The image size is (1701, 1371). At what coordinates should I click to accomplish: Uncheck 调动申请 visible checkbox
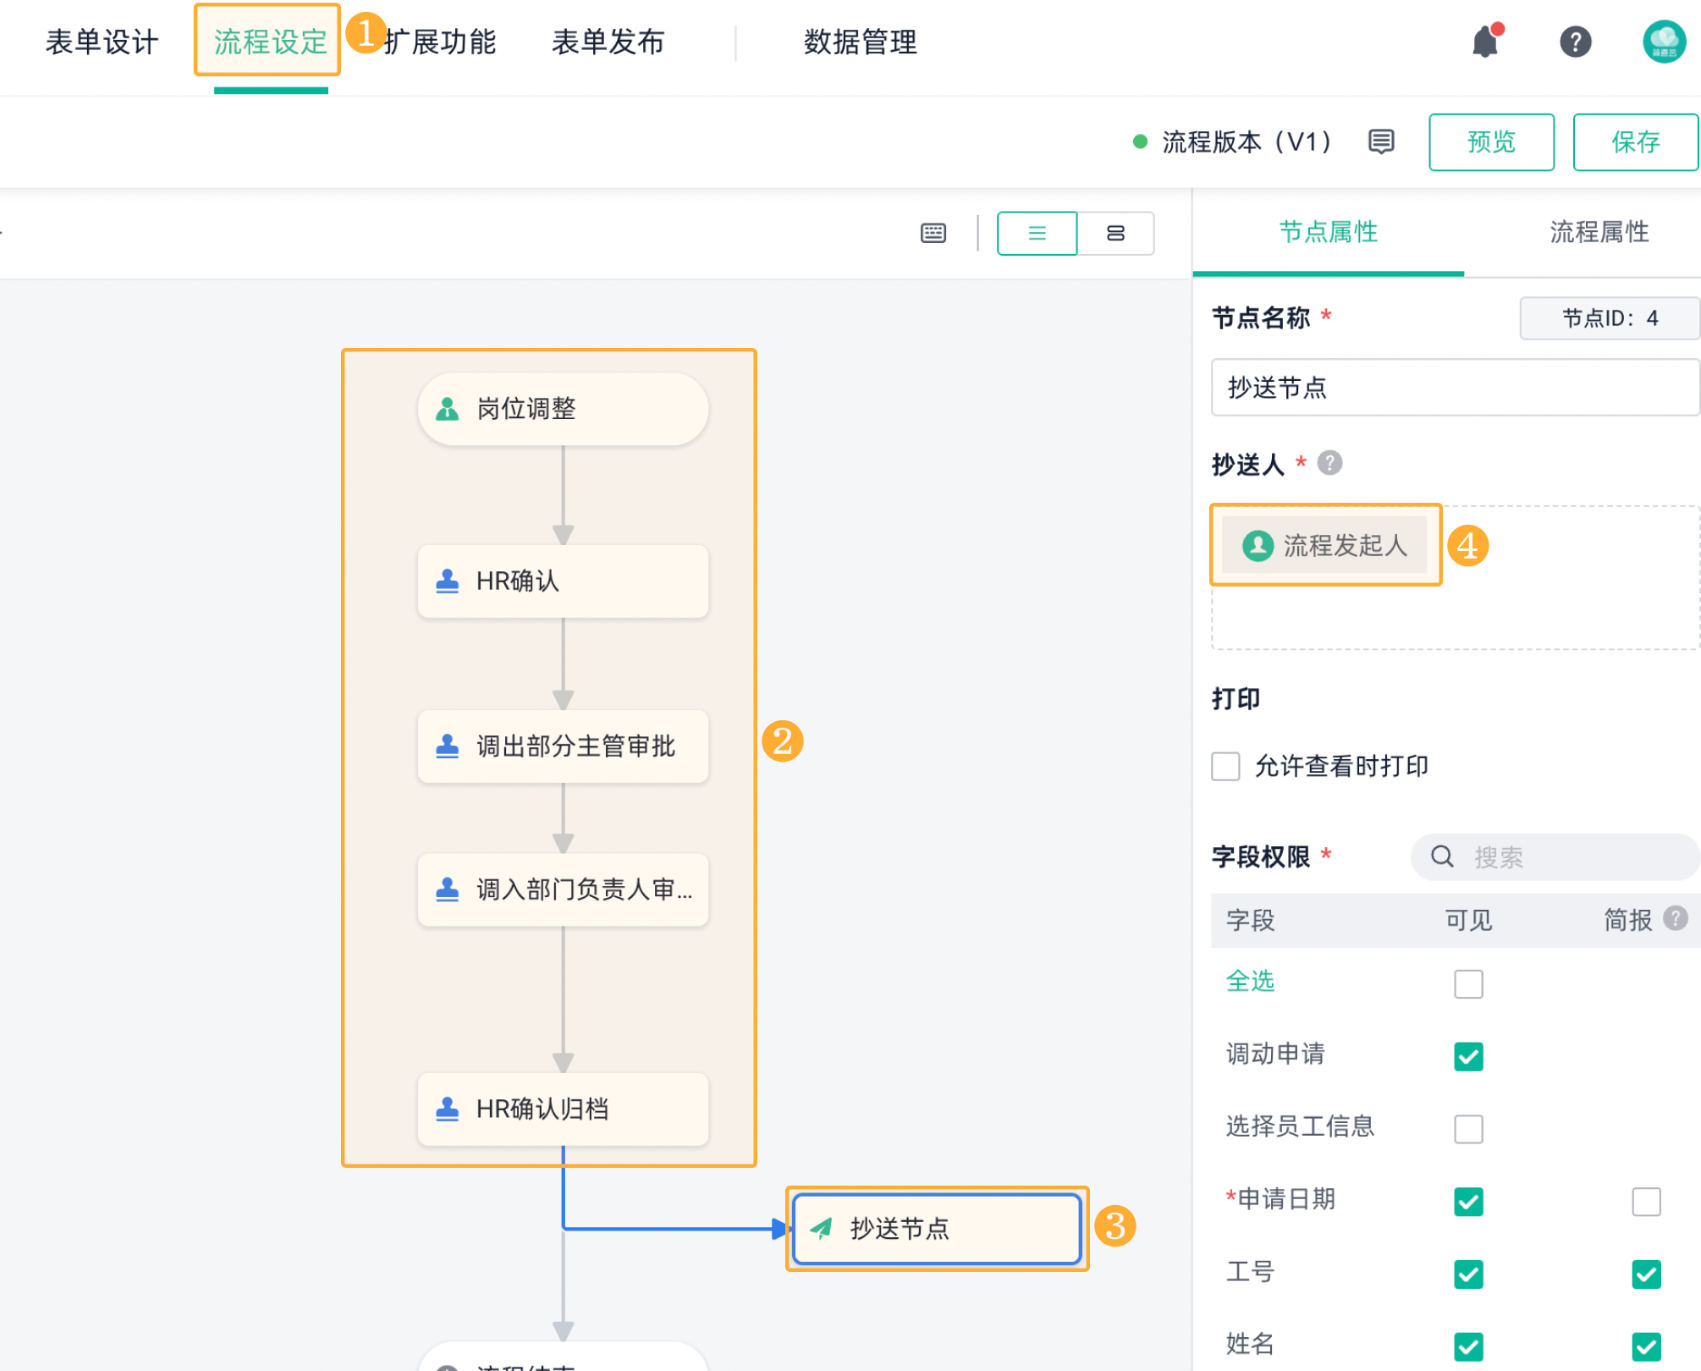coord(1468,1056)
